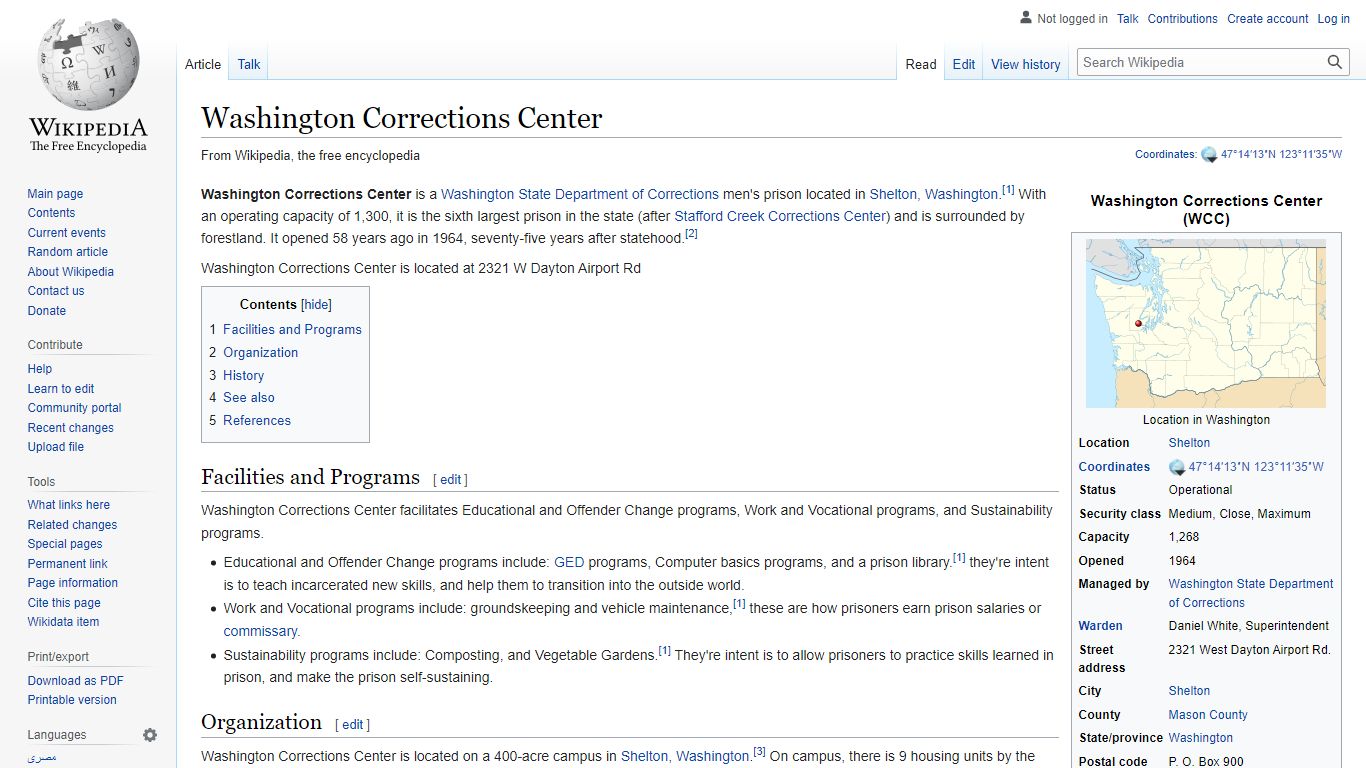Image resolution: width=1366 pixels, height=768 pixels.
Task: Jump to References in Contents
Action: tap(257, 420)
